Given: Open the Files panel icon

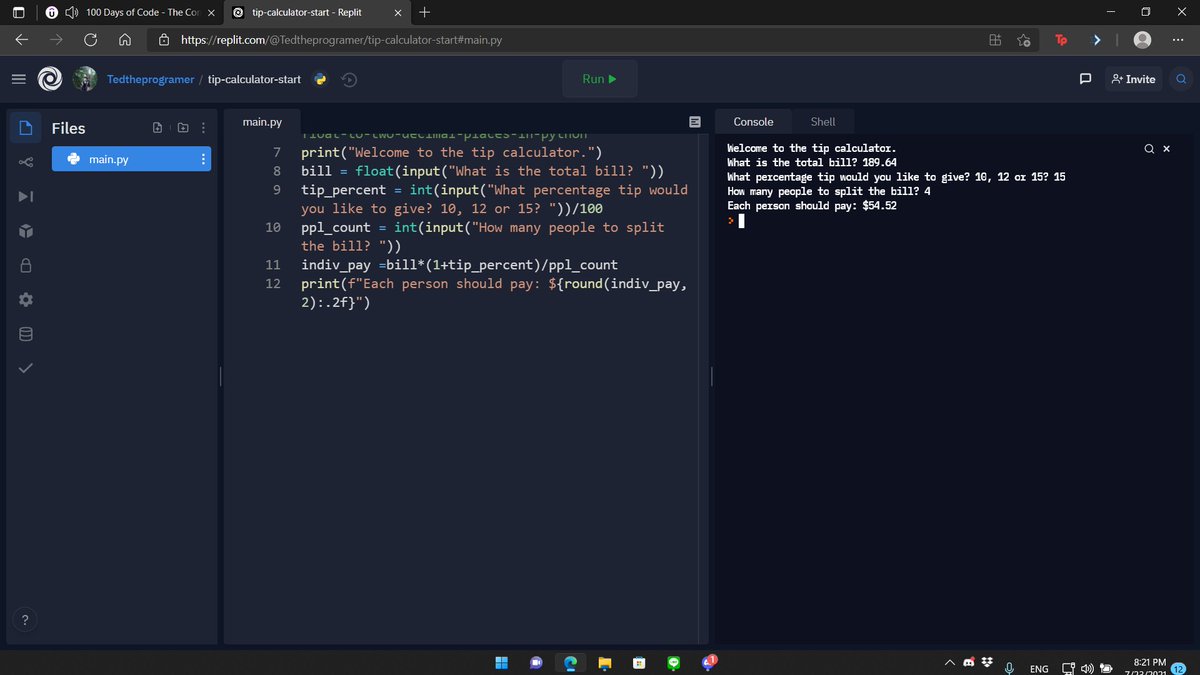Looking at the screenshot, I should [x=25, y=128].
